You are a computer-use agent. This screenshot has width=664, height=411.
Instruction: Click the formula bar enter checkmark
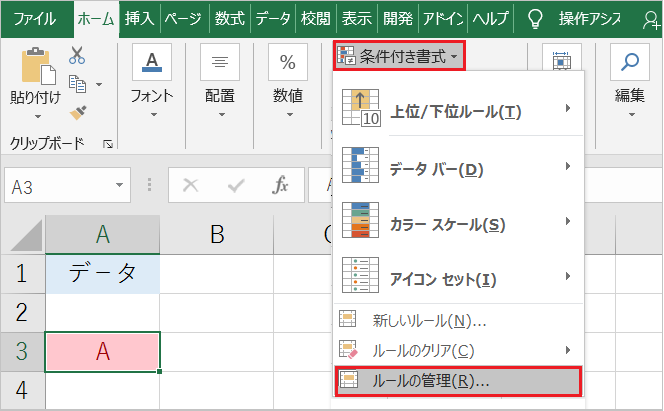tap(235, 185)
